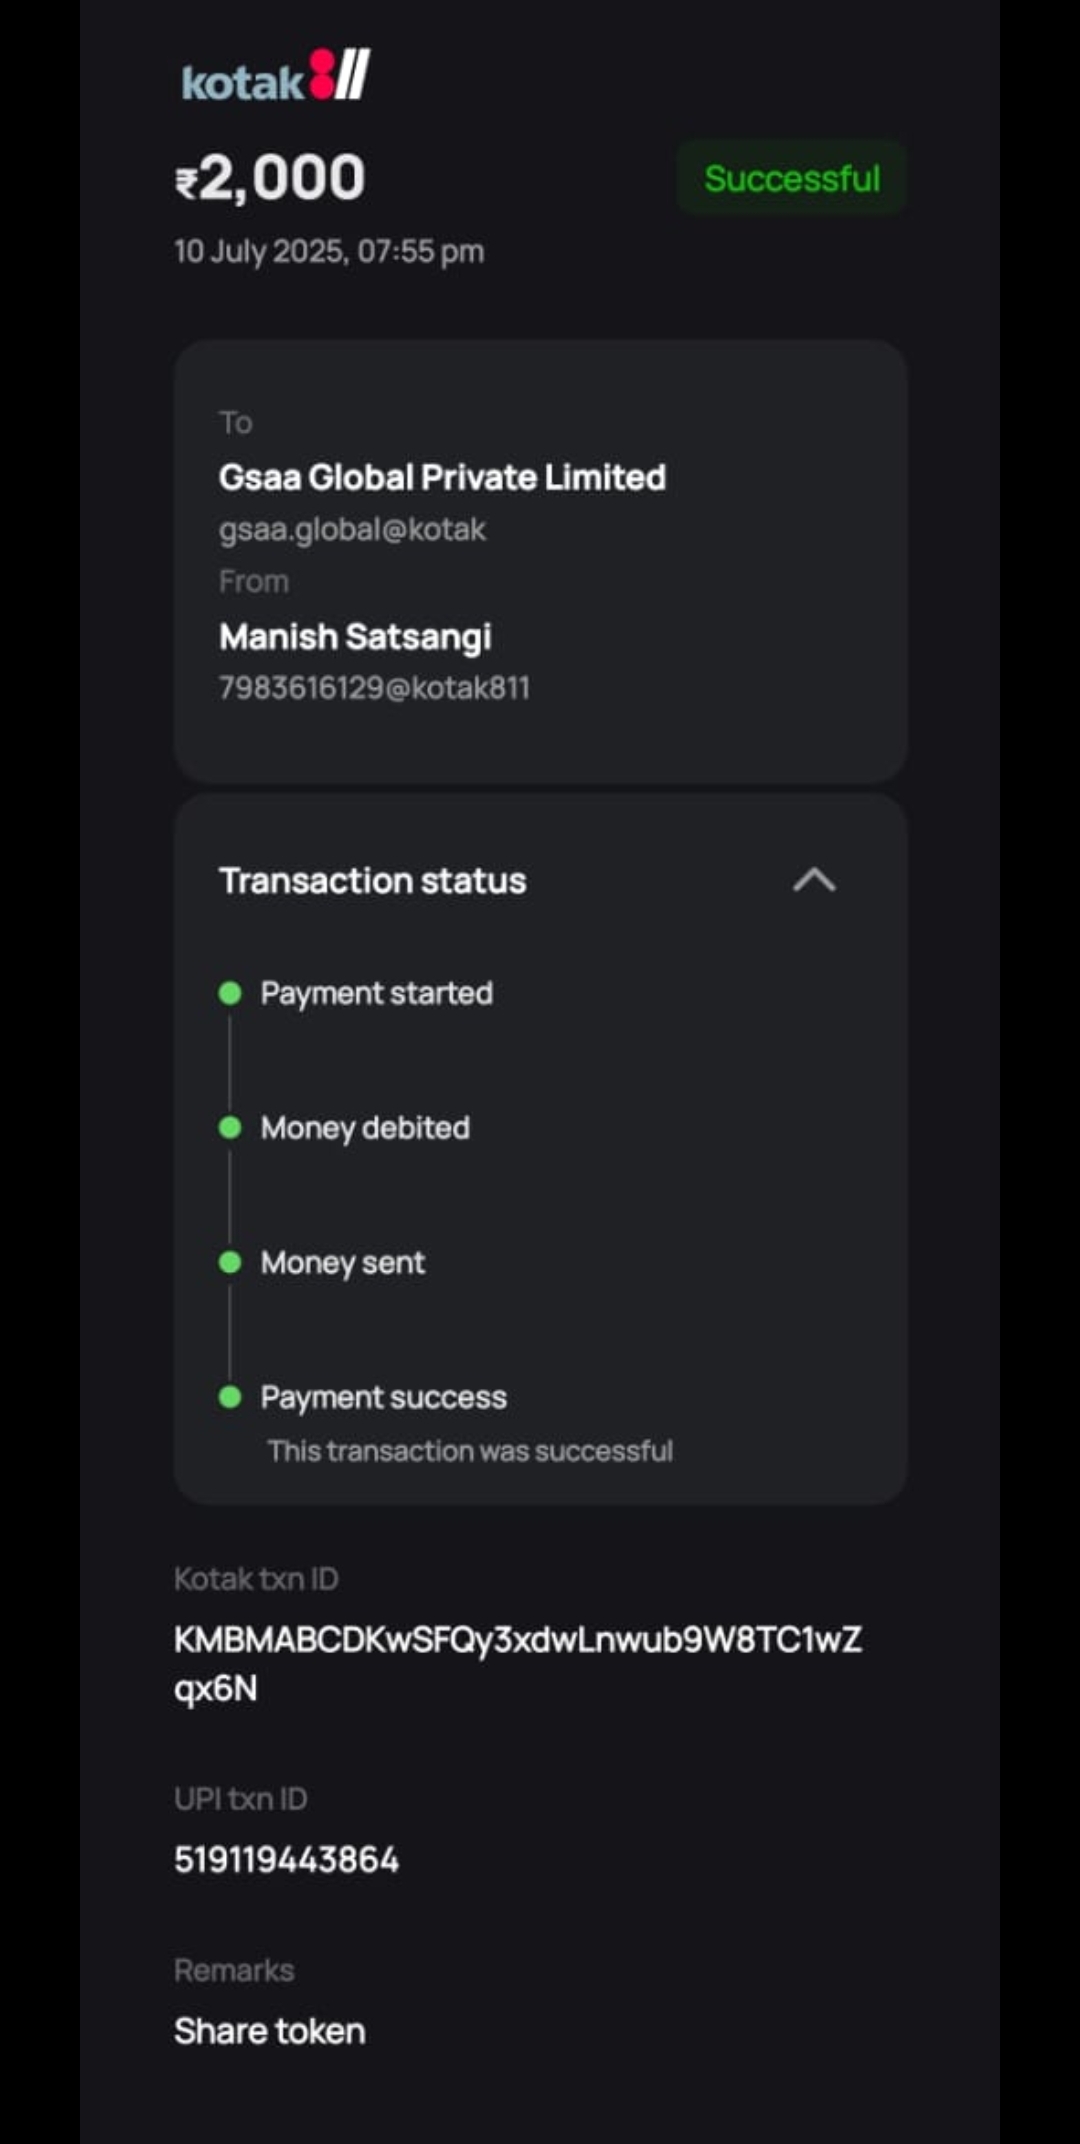Tap the This transaction was successful message
The width and height of the screenshot is (1080, 2144).
point(469,1451)
